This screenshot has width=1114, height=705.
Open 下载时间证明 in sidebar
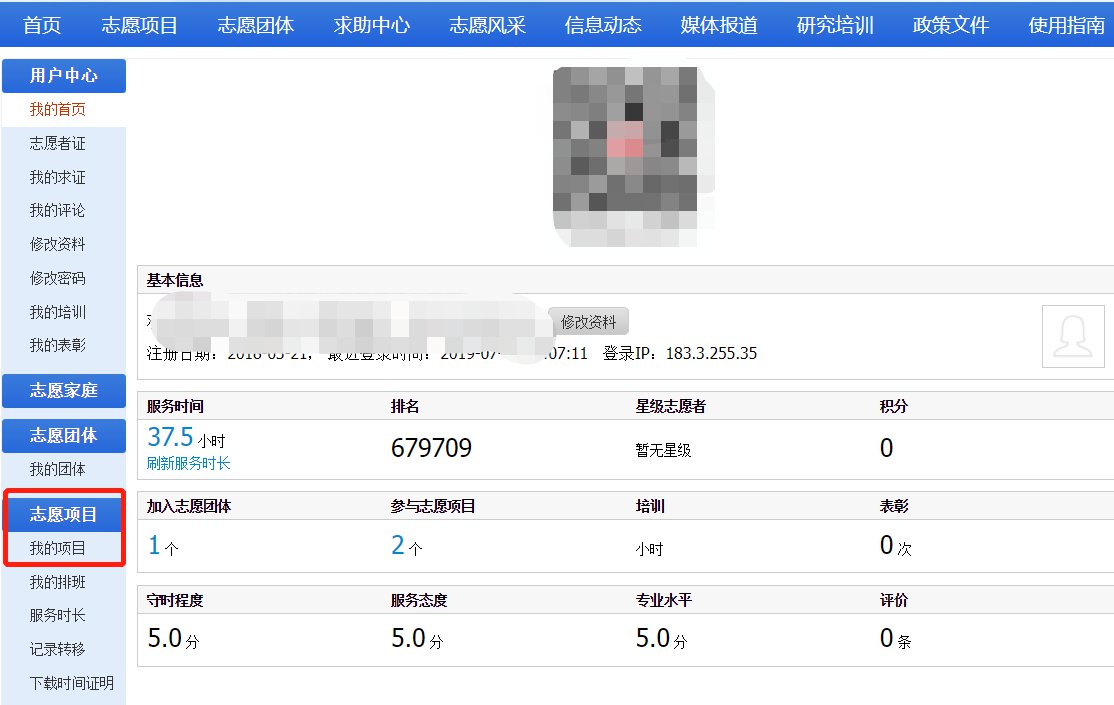point(71,683)
